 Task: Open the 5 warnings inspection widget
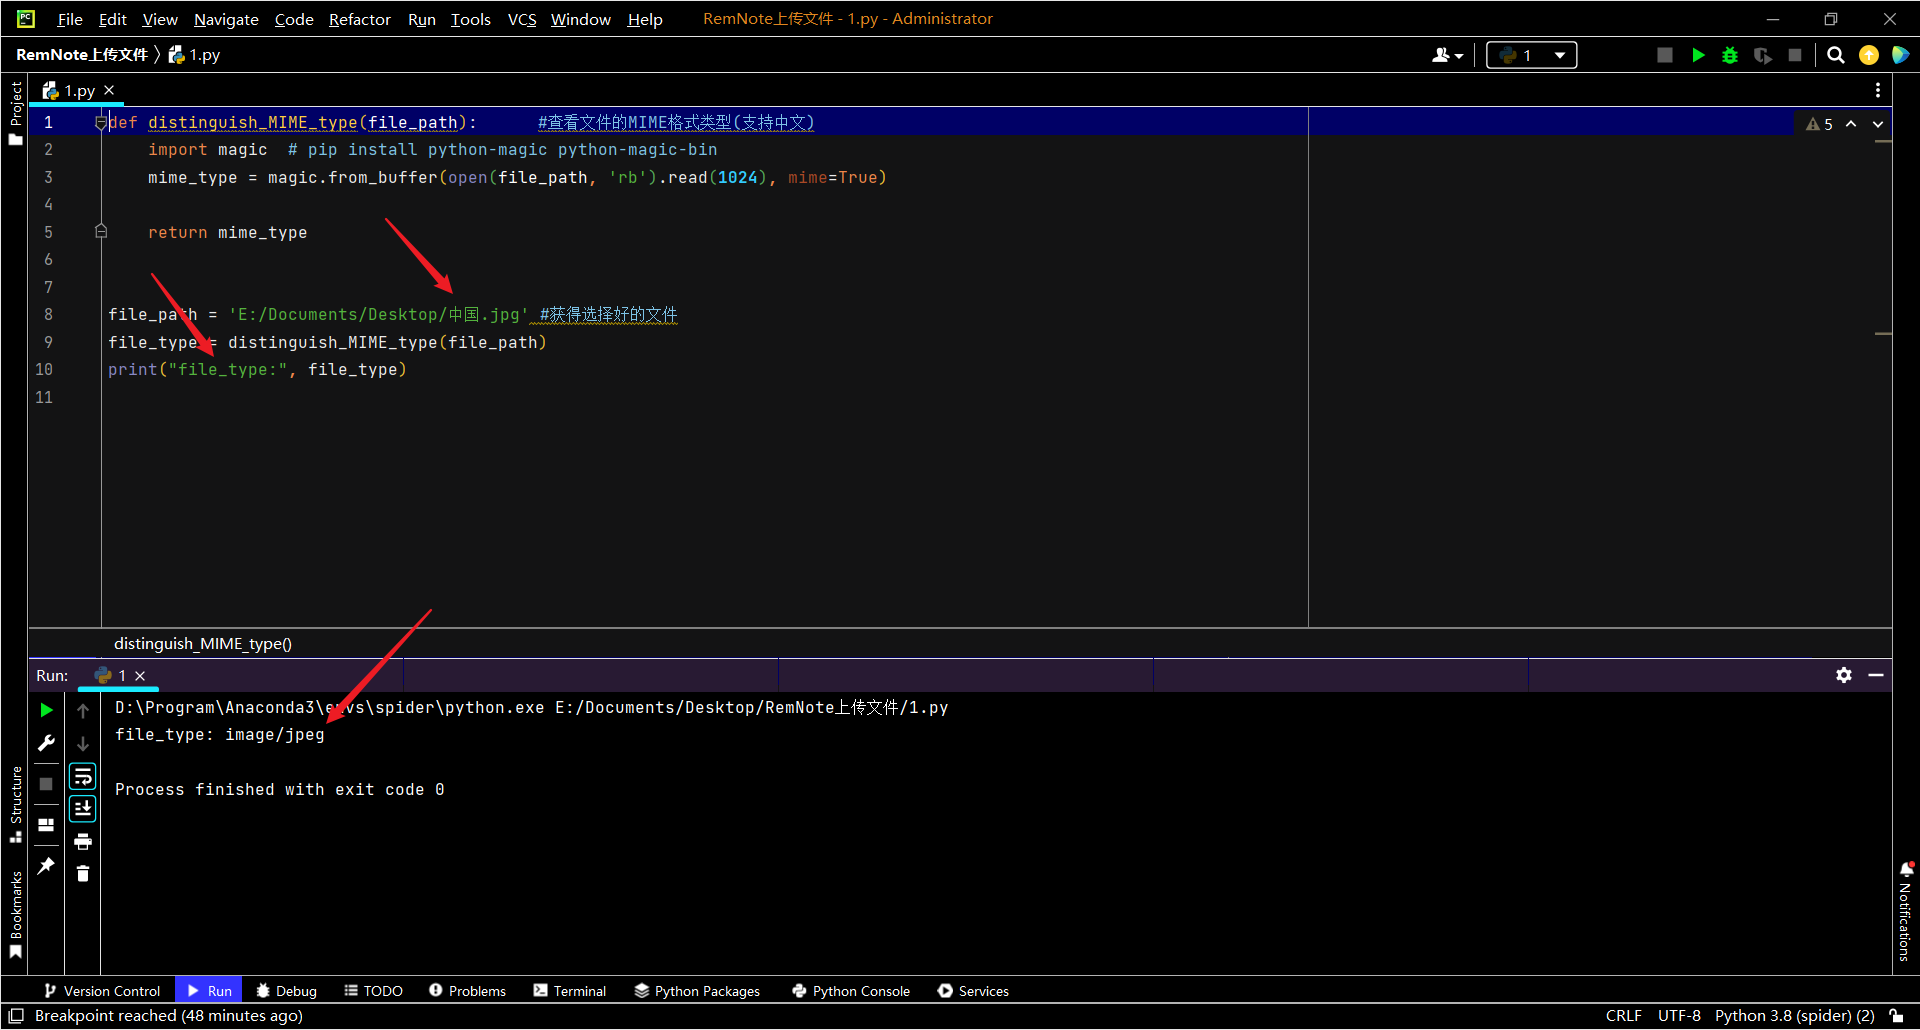[1819, 124]
